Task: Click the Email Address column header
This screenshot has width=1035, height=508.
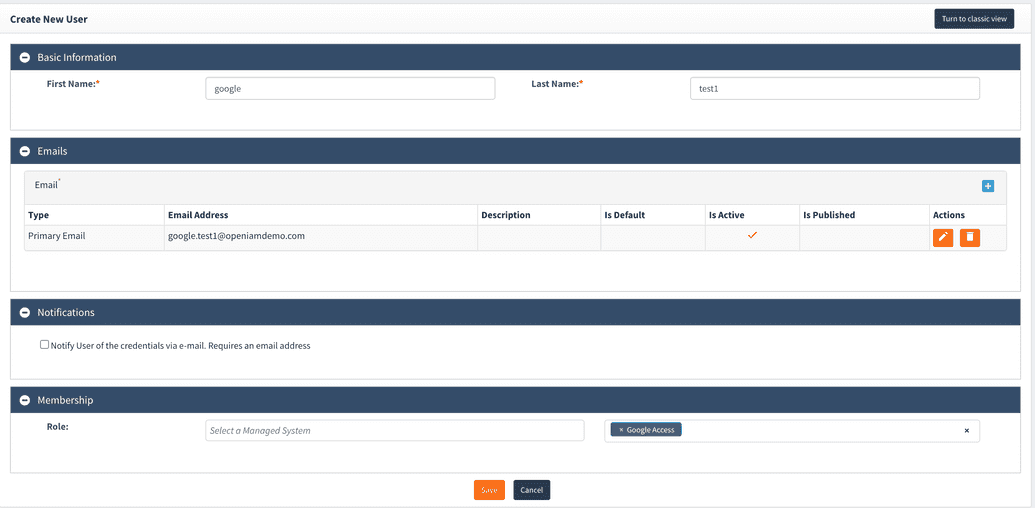Action: 198,215
